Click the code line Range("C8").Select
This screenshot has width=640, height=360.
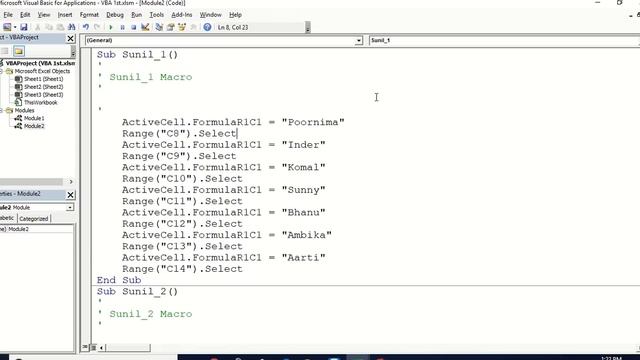pos(179,133)
